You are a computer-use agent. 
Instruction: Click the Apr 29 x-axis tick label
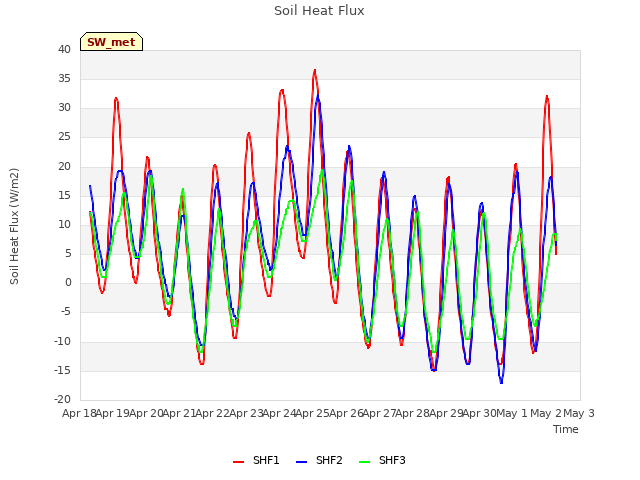click(446, 413)
